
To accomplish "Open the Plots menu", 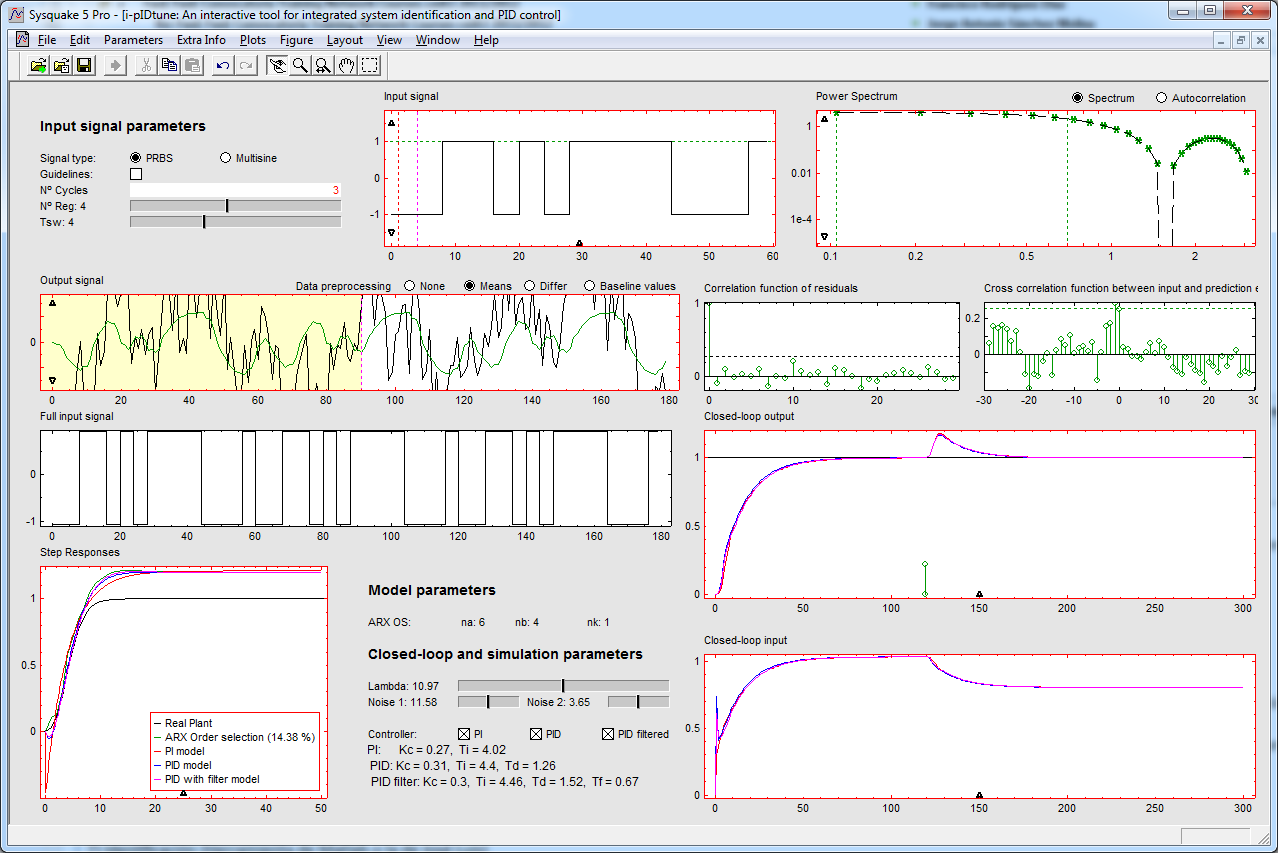I will pyautogui.click(x=253, y=40).
